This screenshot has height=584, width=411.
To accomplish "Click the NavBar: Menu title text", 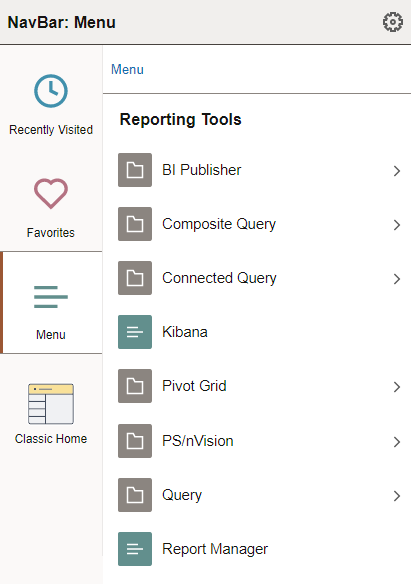I will point(61,22).
